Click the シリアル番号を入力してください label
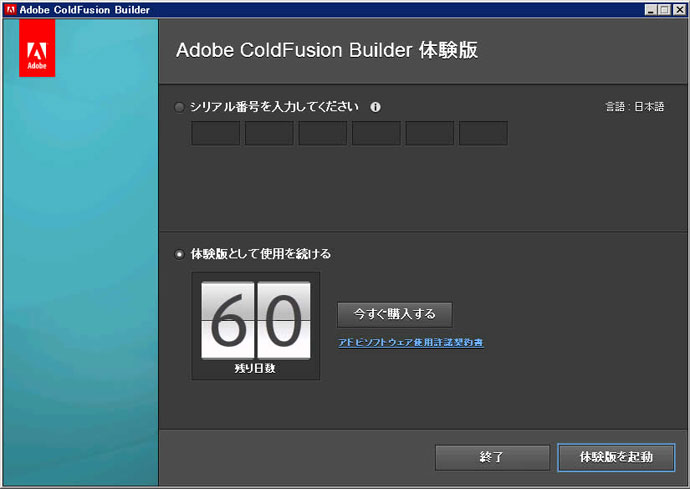Screen dimensions: 690x489 [x=274, y=107]
